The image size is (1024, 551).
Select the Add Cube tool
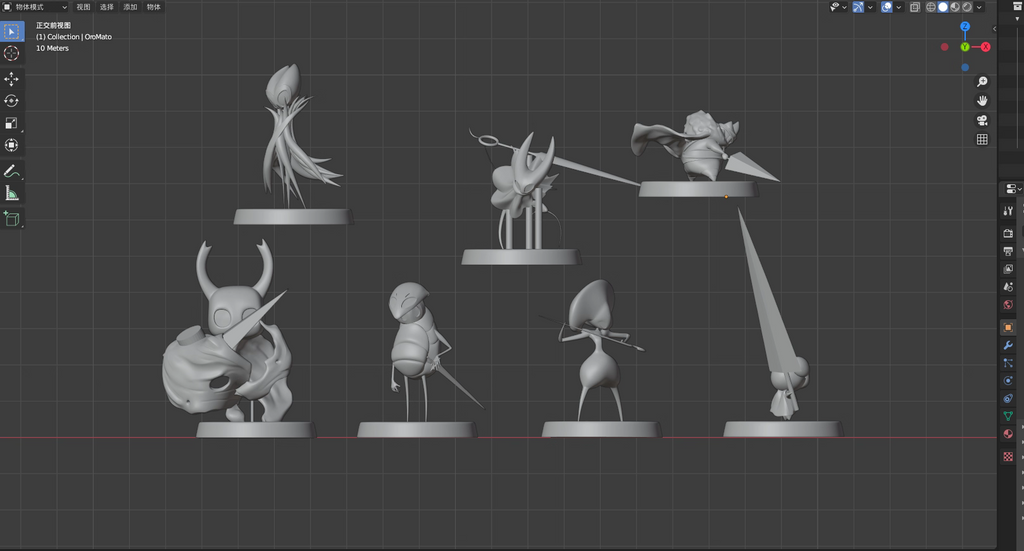(x=12, y=218)
